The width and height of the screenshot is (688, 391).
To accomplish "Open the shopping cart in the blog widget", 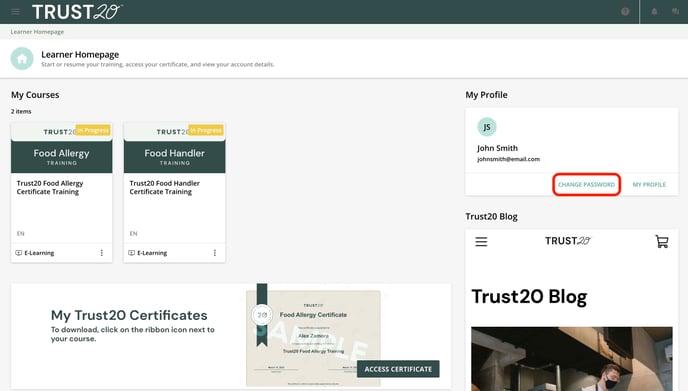I will click(x=662, y=241).
